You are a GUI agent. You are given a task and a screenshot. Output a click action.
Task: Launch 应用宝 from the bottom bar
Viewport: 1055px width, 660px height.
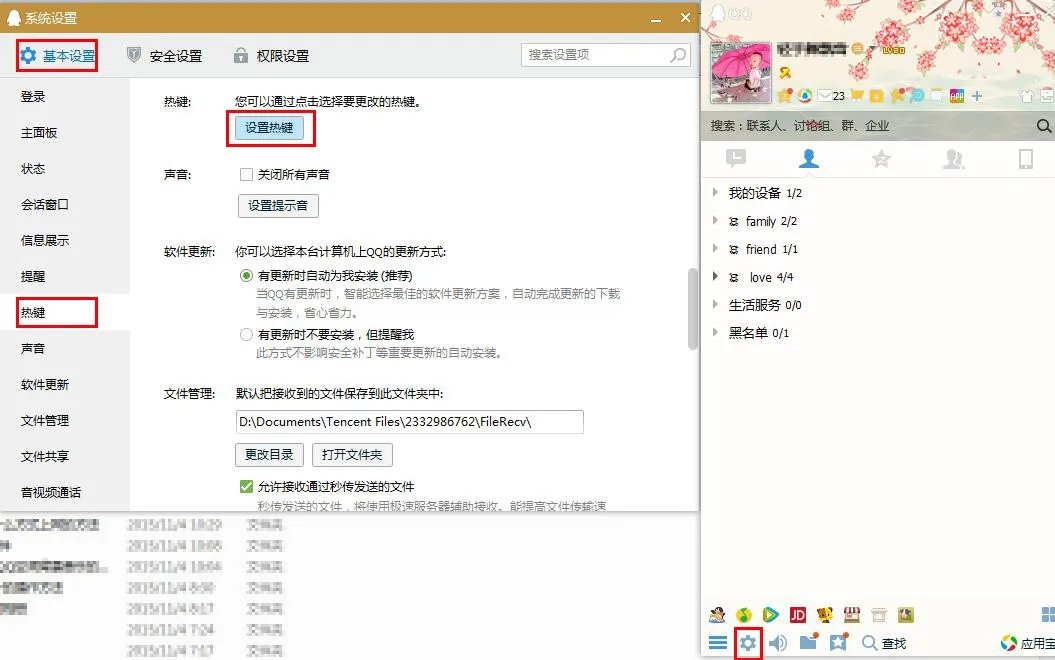pyautogui.click(x=1020, y=644)
